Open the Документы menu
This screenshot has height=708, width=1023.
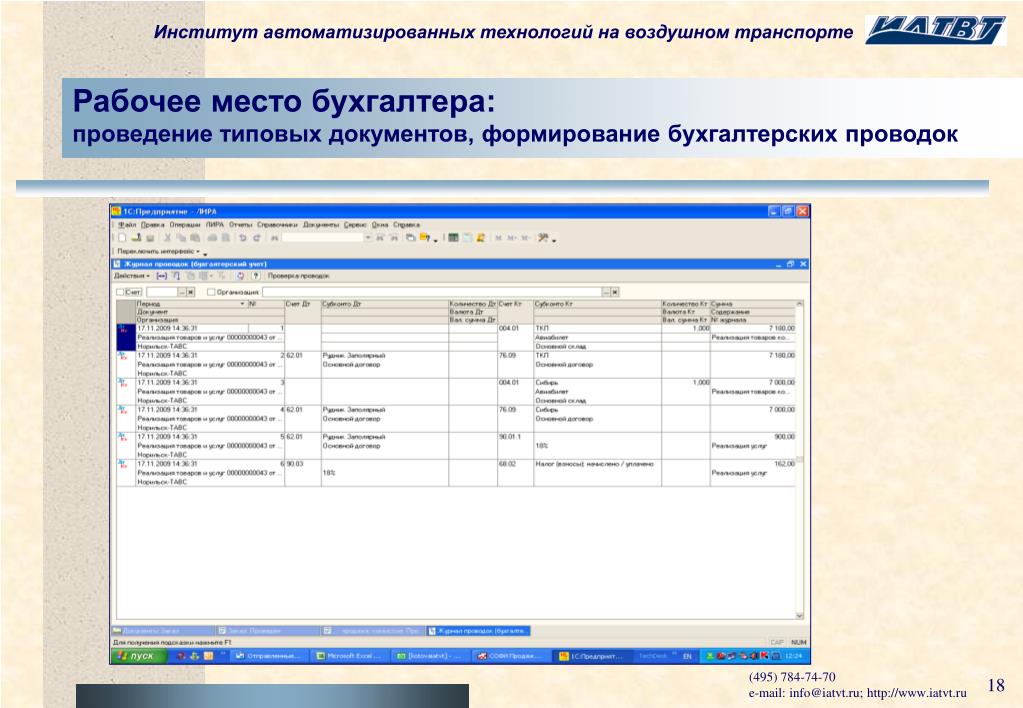[321, 224]
